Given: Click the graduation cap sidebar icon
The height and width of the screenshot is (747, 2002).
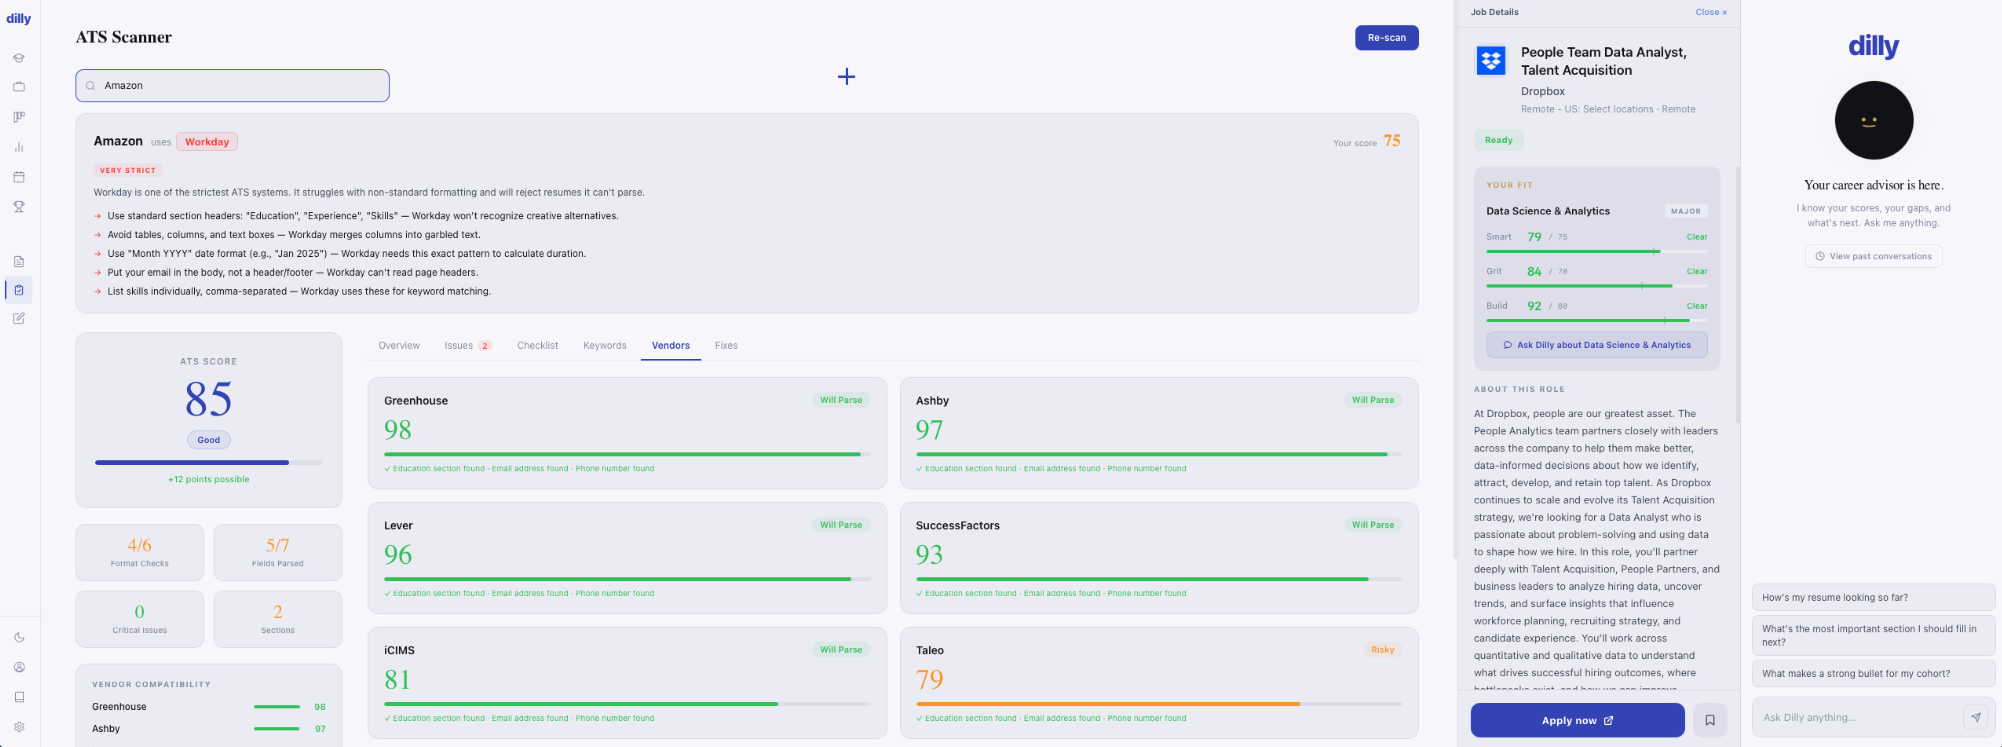Looking at the screenshot, I should [19, 58].
